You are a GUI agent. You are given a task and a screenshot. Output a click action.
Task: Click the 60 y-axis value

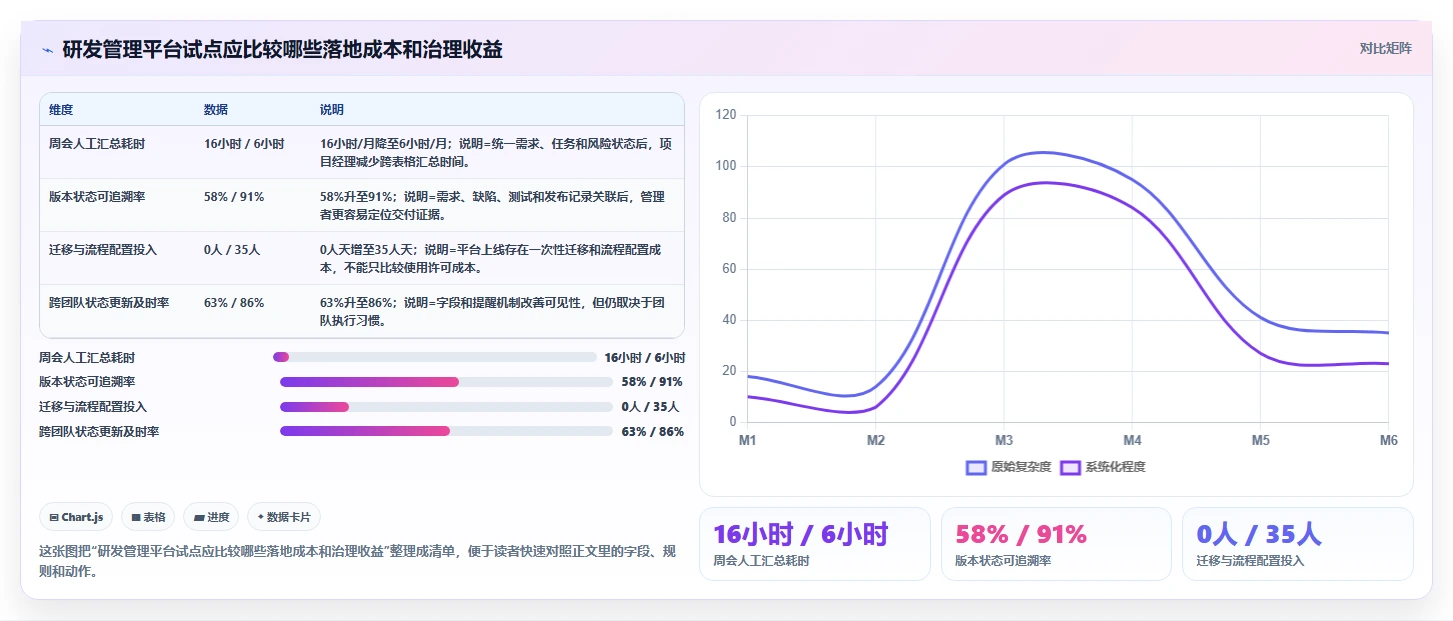tap(729, 269)
